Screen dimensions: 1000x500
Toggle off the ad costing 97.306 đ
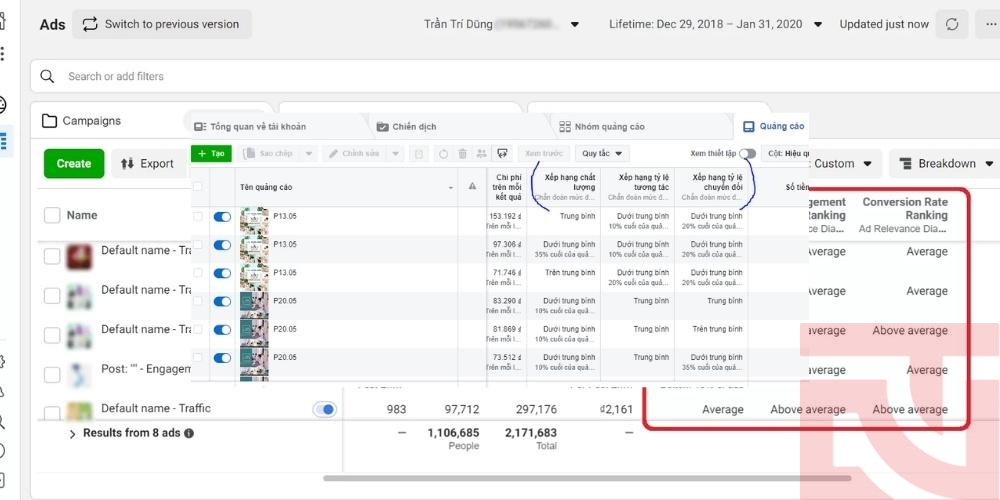(222, 245)
